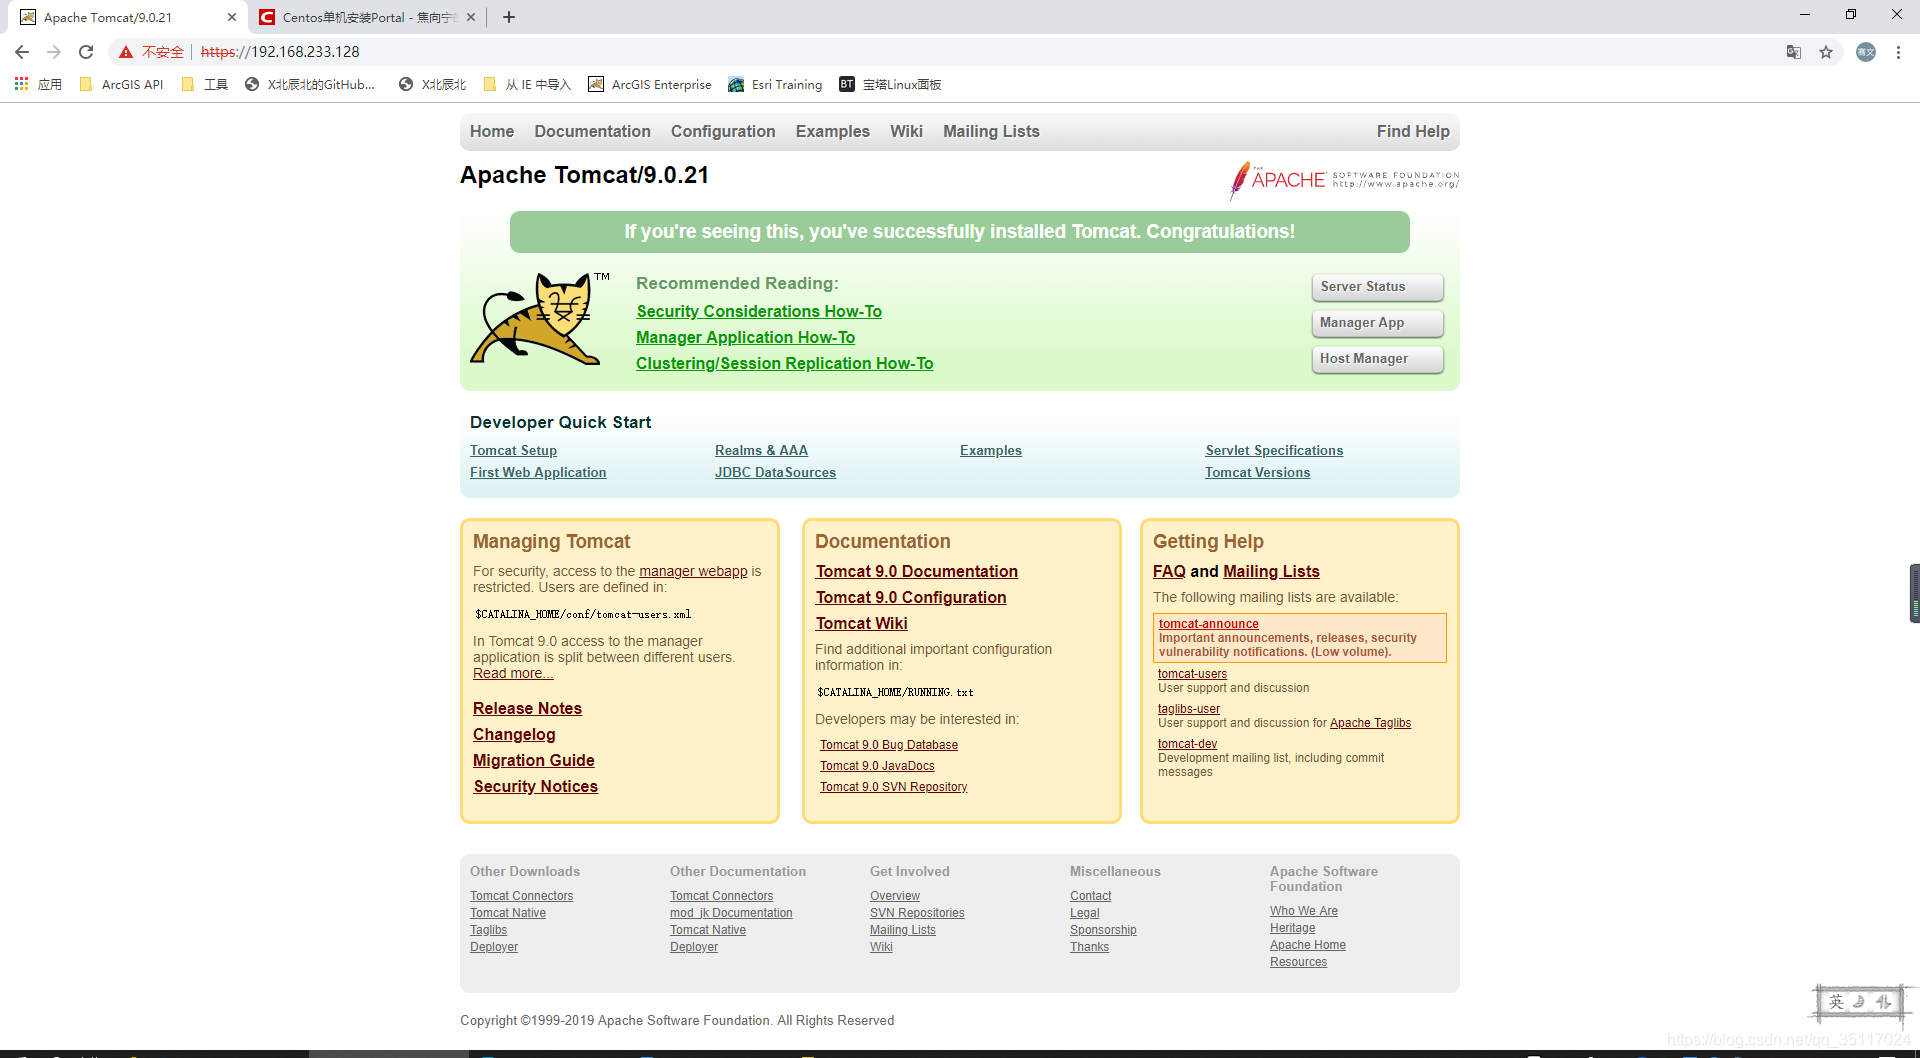Click Find Help in the nav bar
Image resolution: width=1920 pixels, height=1058 pixels.
[x=1413, y=132]
